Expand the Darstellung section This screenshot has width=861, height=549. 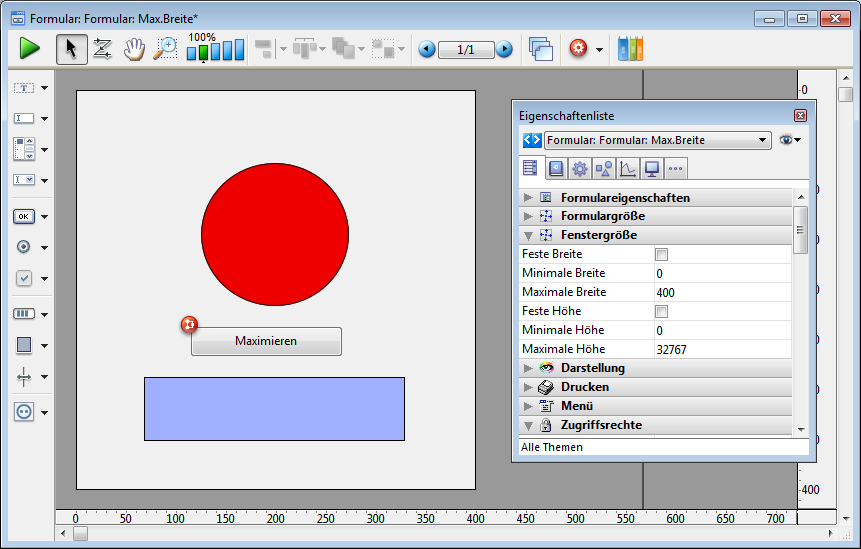[528, 369]
